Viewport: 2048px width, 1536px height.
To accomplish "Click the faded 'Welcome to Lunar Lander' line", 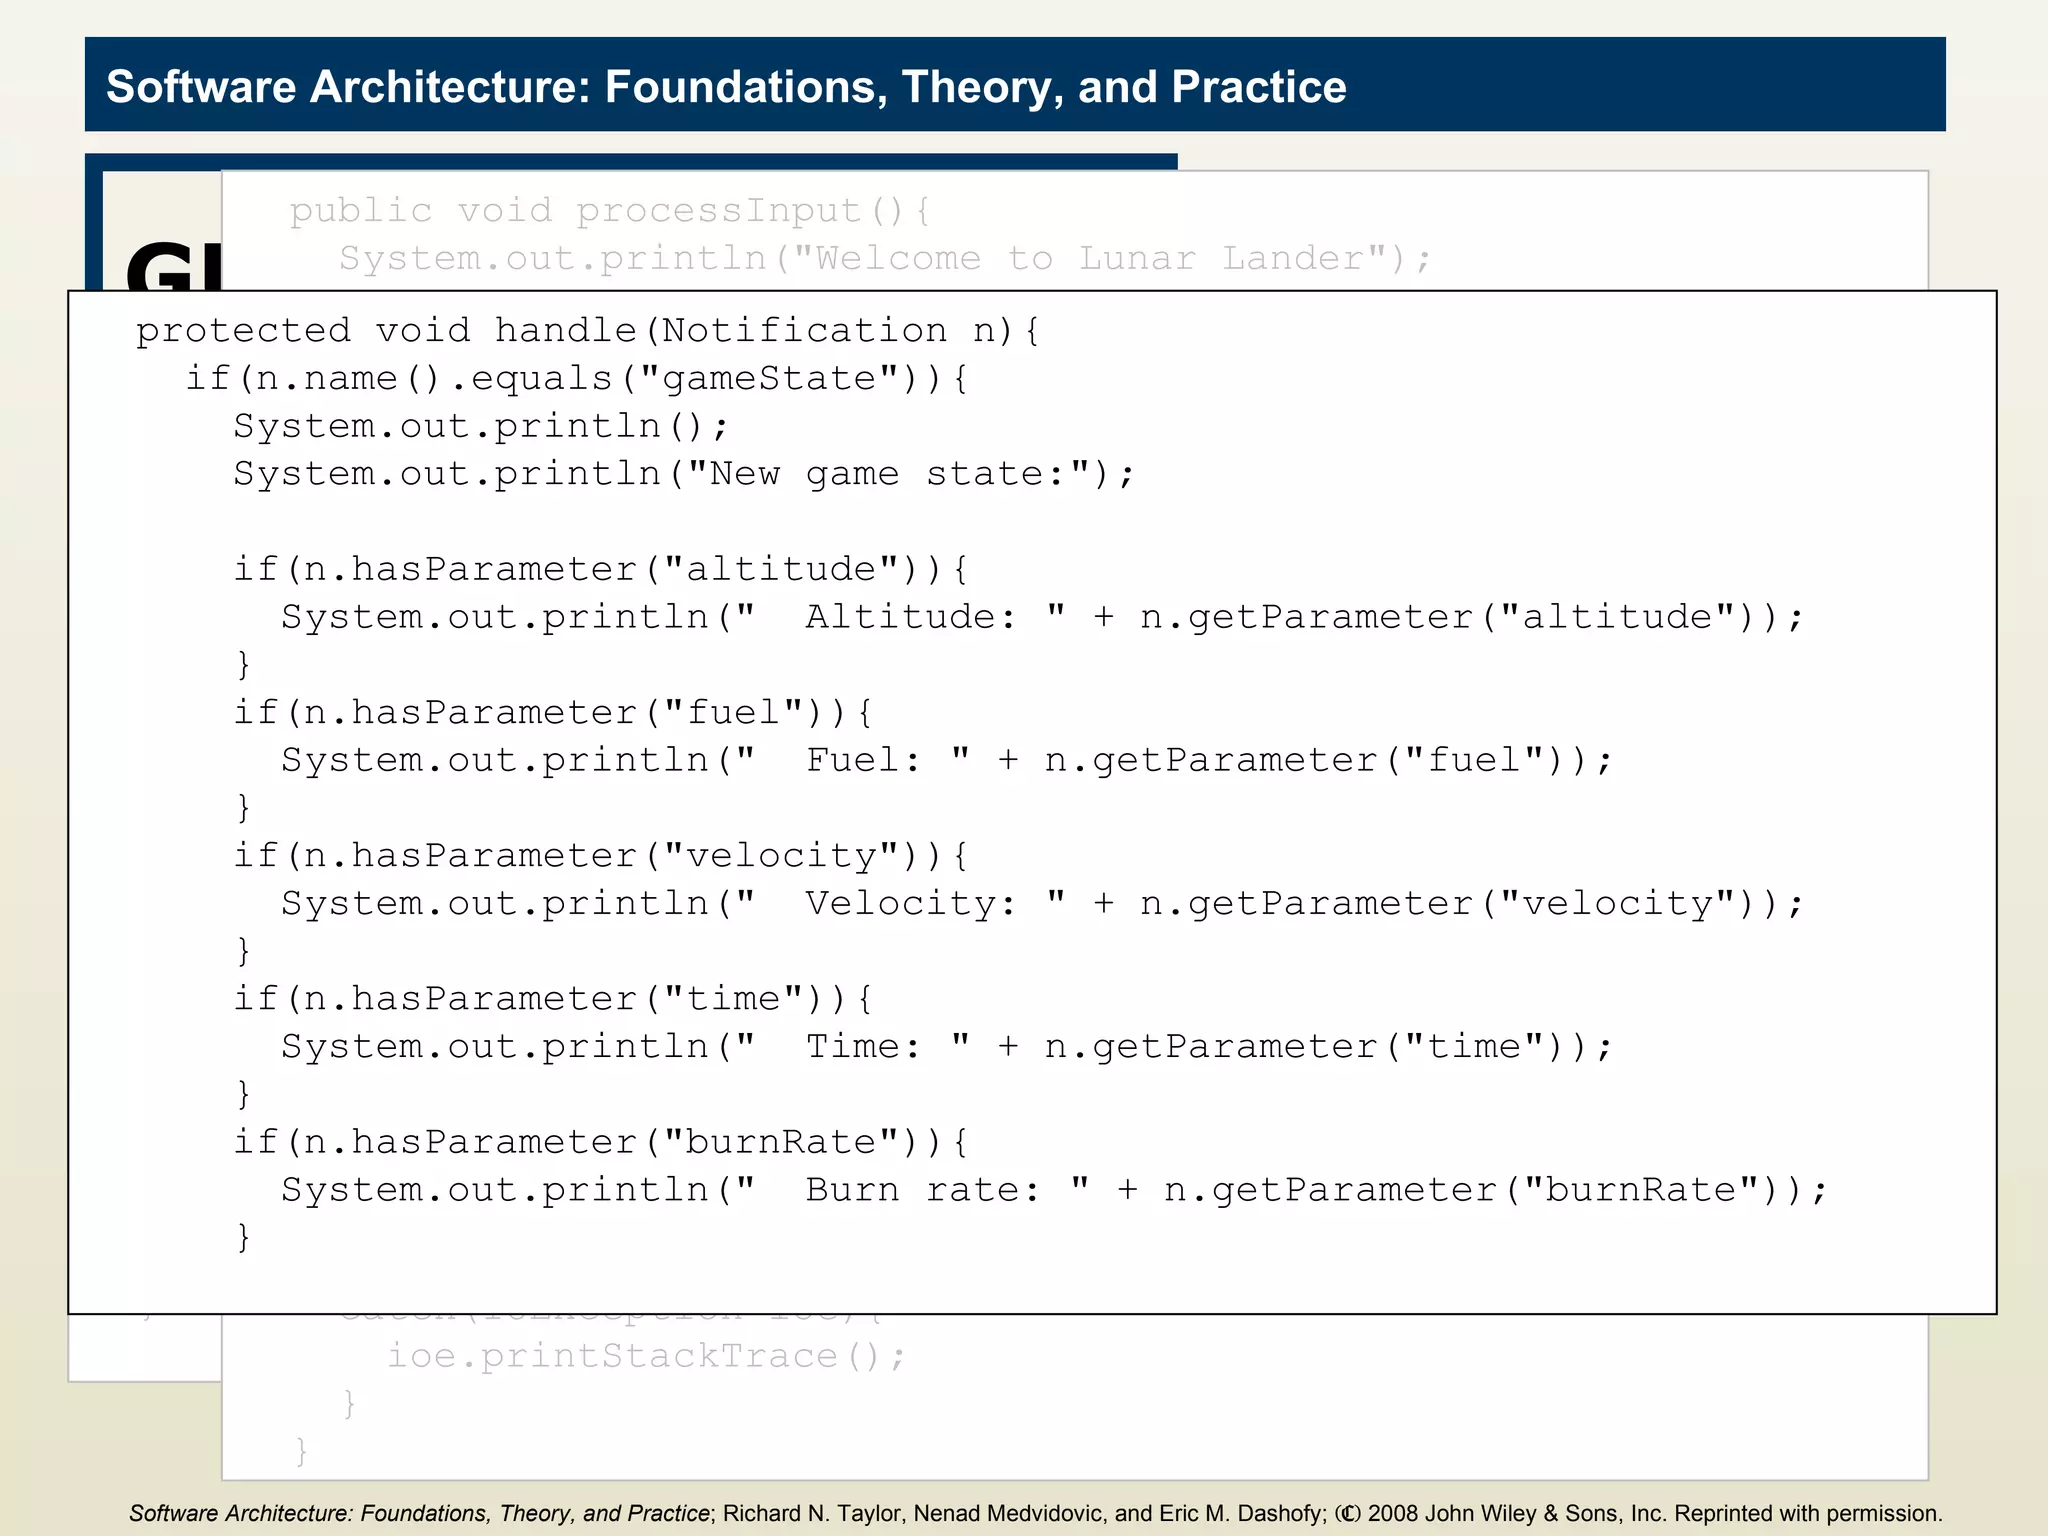I will (885, 259).
